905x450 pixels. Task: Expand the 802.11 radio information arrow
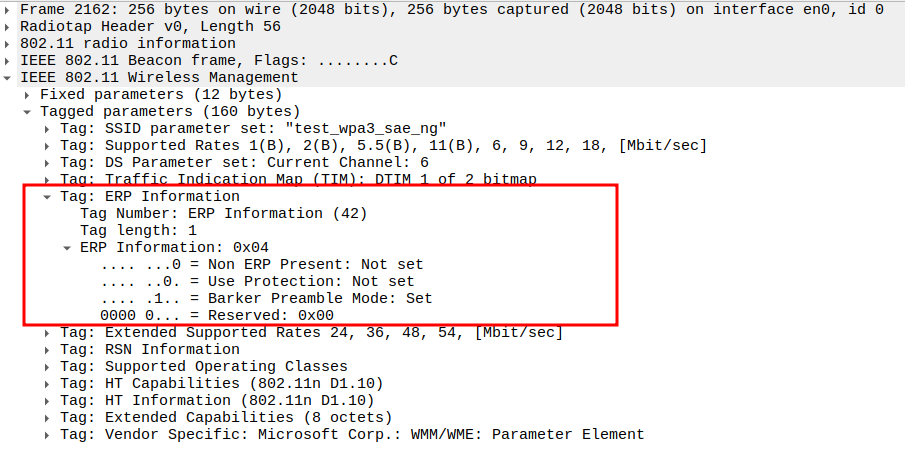coord(9,44)
